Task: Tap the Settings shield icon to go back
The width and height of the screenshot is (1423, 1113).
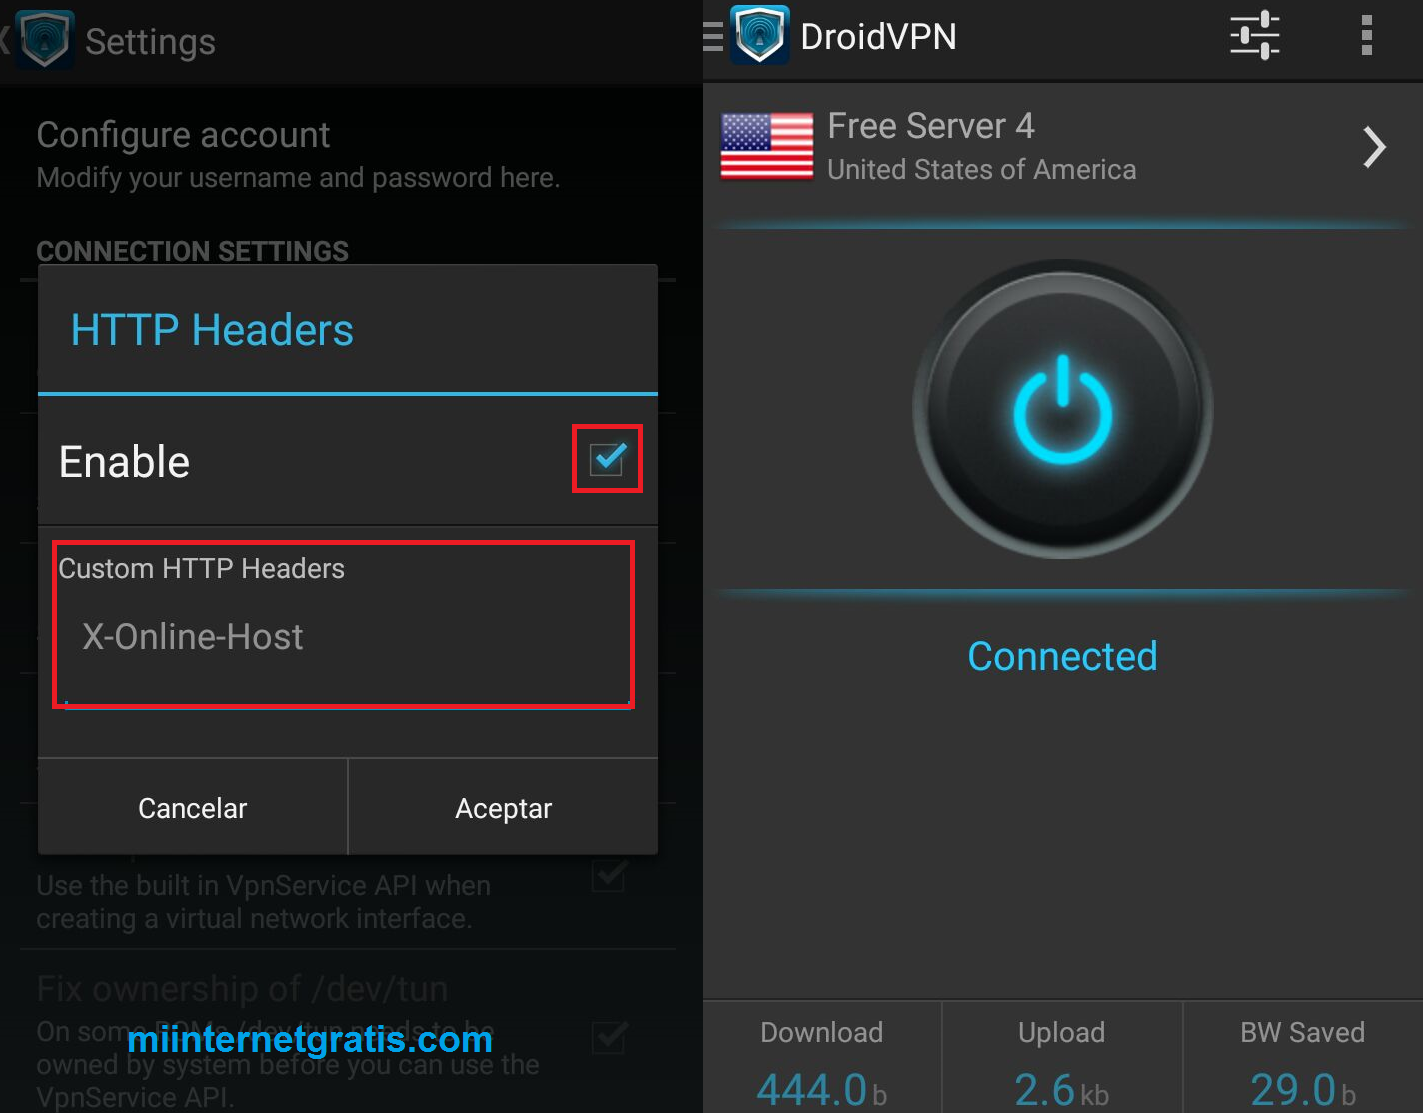Action: [44, 41]
